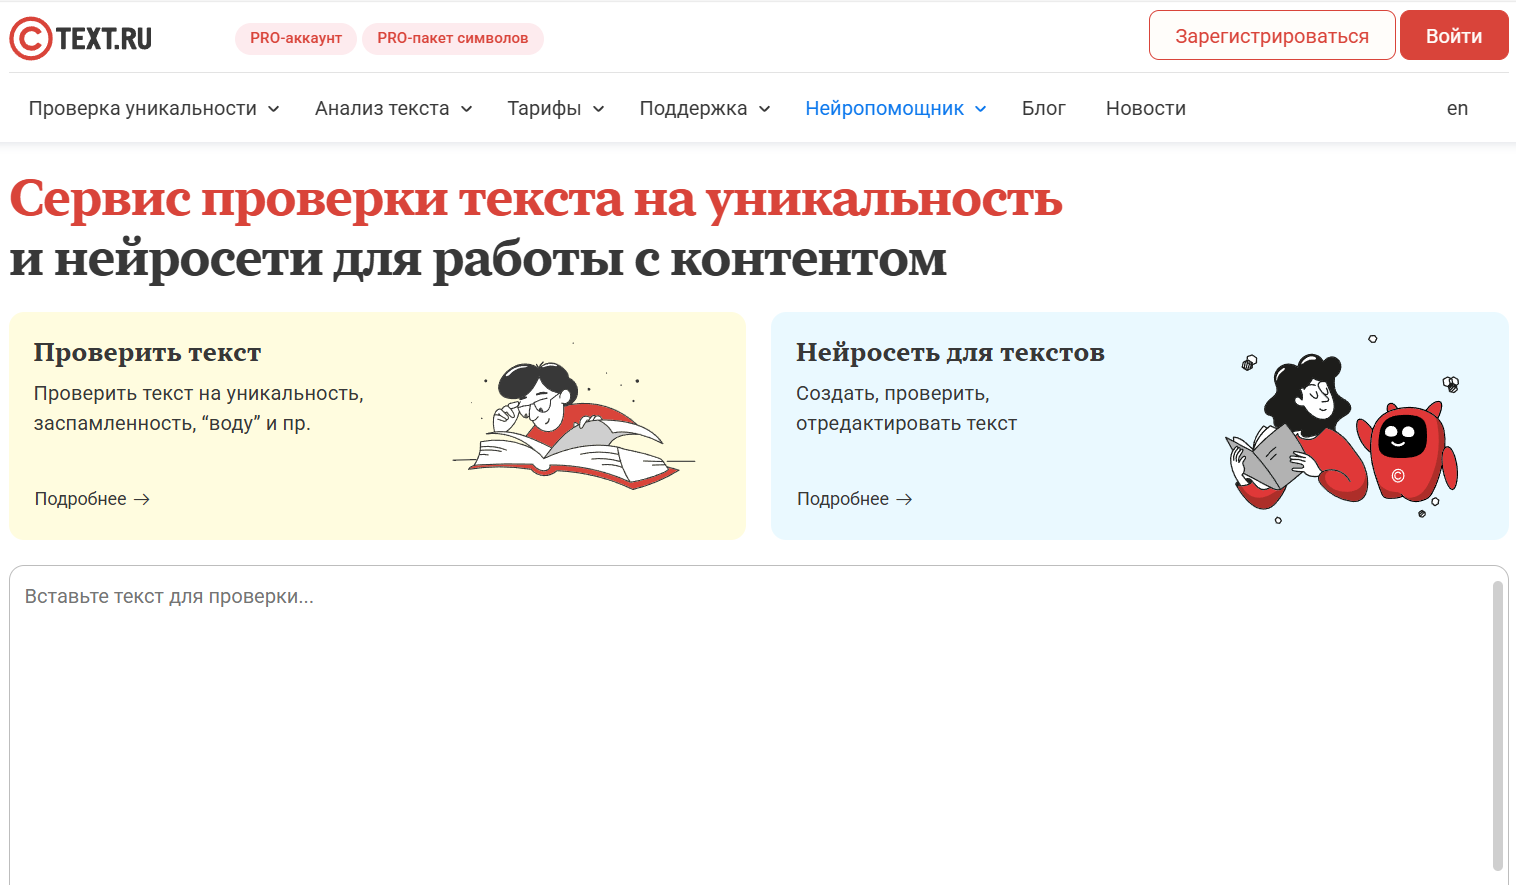This screenshot has height=885, width=1516.
Task: Open the Тарифы dropdown menu
Action: coord(555,108)
